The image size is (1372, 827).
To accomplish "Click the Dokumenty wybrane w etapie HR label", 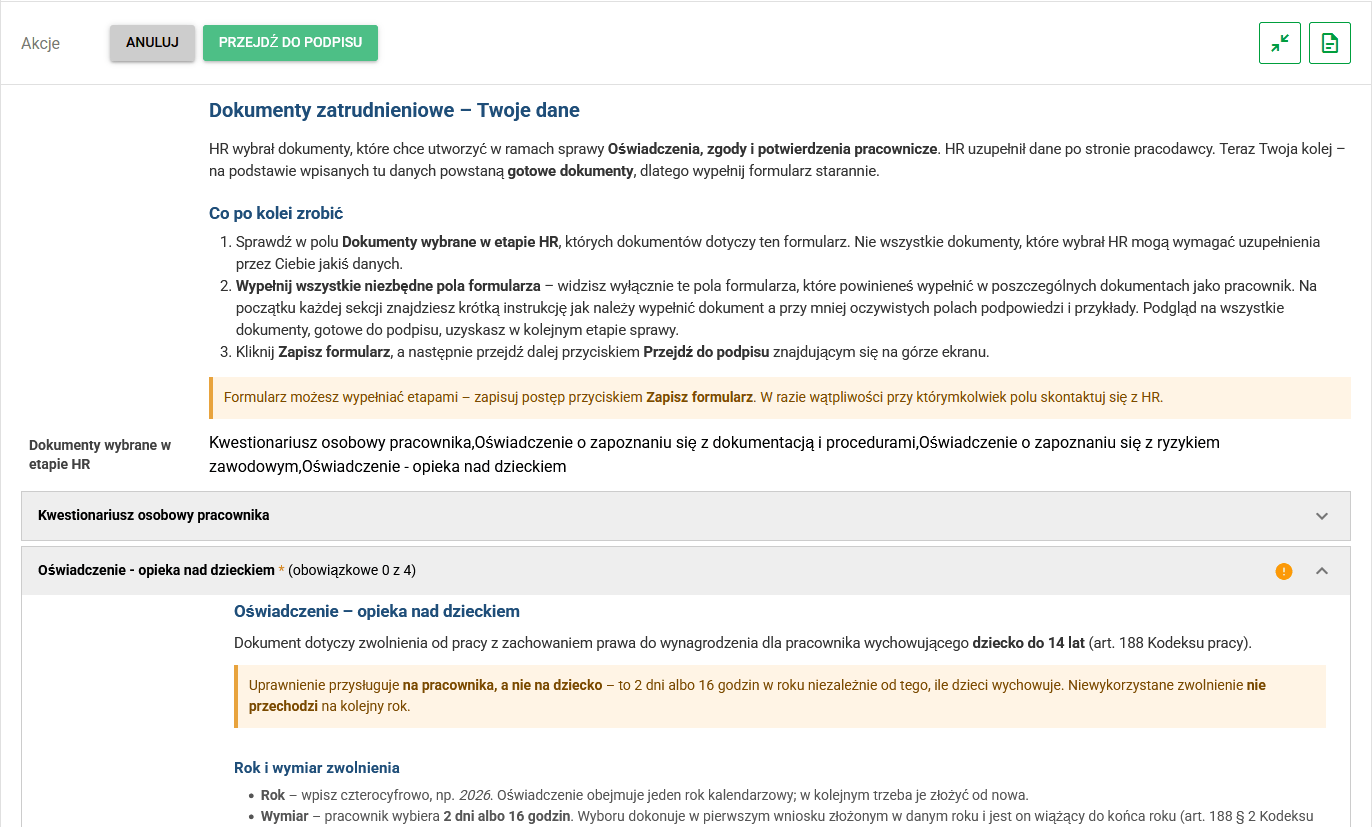I will (x=100, y=455).
